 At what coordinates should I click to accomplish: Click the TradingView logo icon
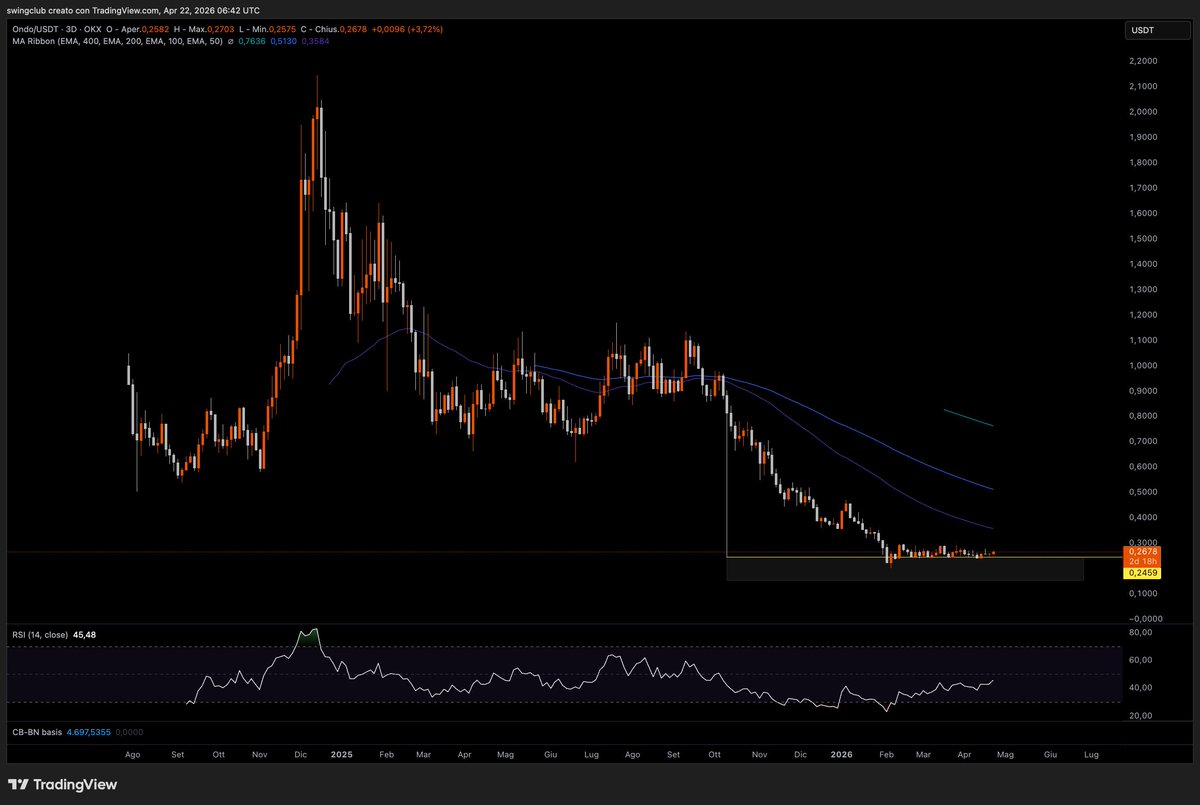(18, 785)
